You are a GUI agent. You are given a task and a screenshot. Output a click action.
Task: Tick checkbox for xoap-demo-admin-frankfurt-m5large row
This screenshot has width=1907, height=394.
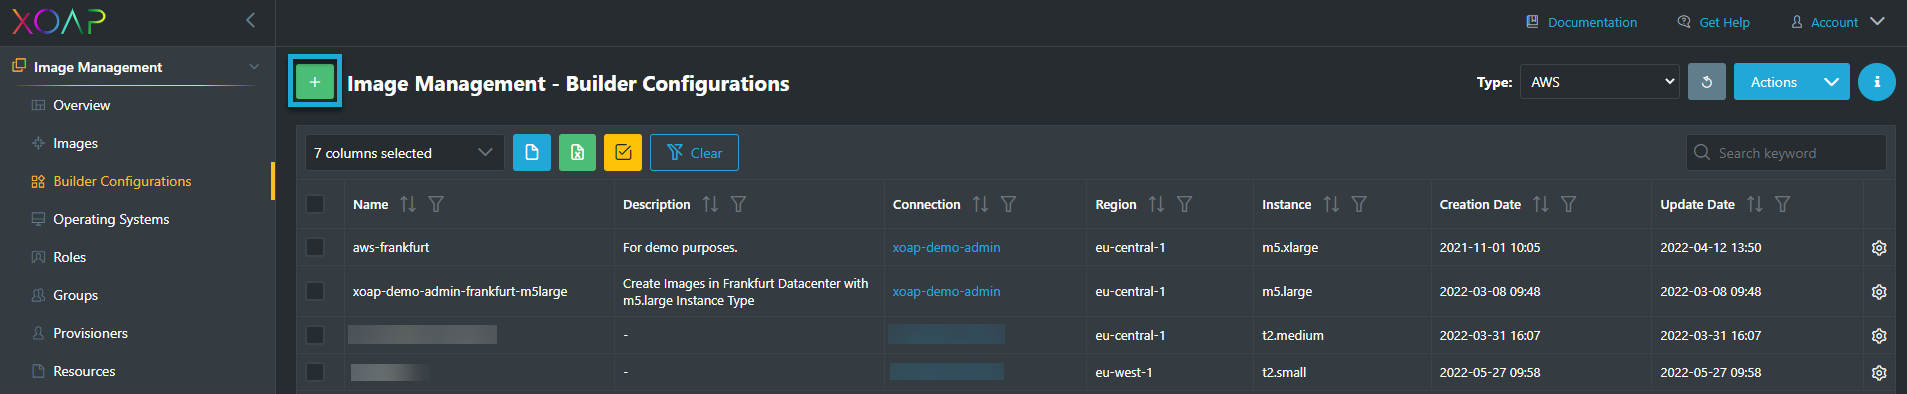tap(315, 291)
